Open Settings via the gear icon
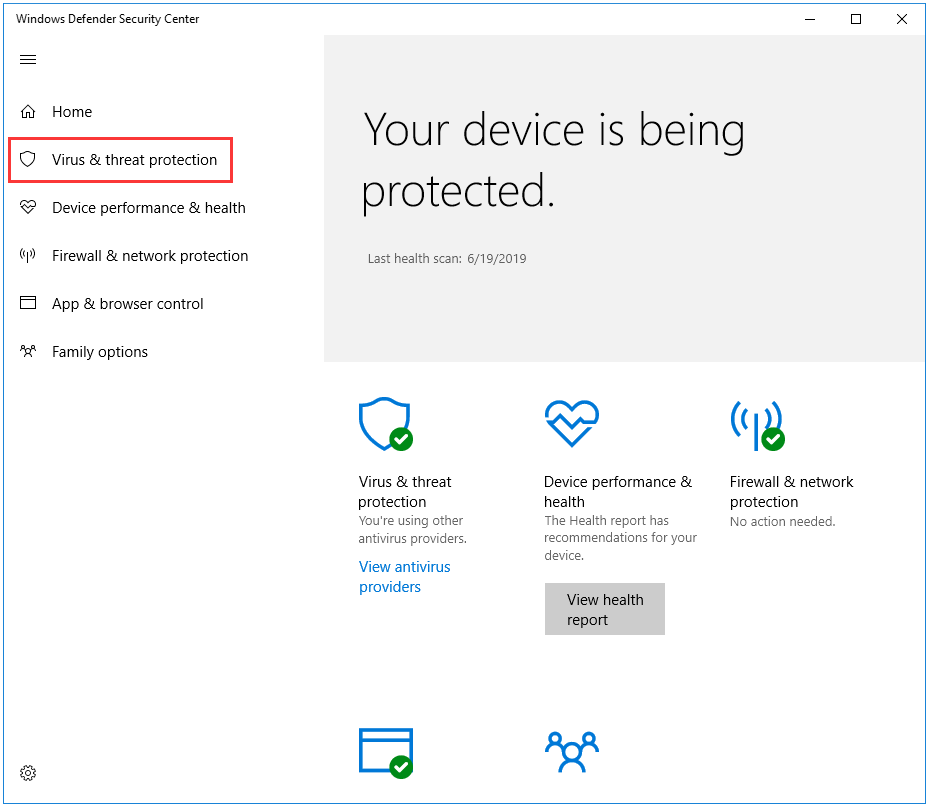The image size is (929, 806). point(28,773)
